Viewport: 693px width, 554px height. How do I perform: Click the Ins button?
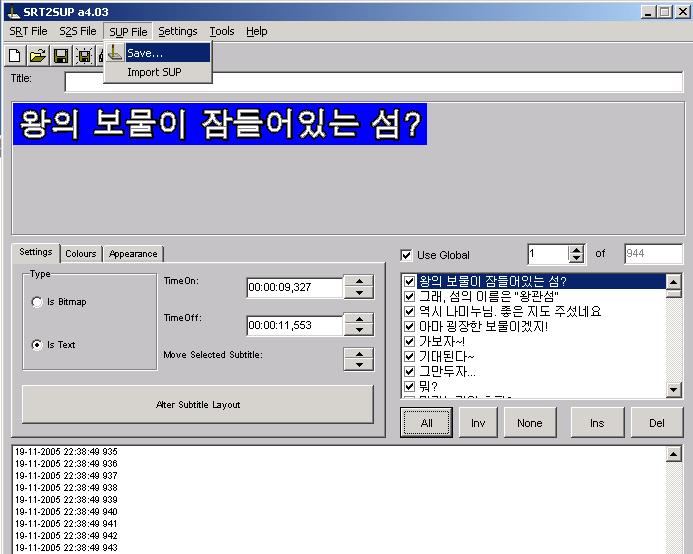point(597,423)
